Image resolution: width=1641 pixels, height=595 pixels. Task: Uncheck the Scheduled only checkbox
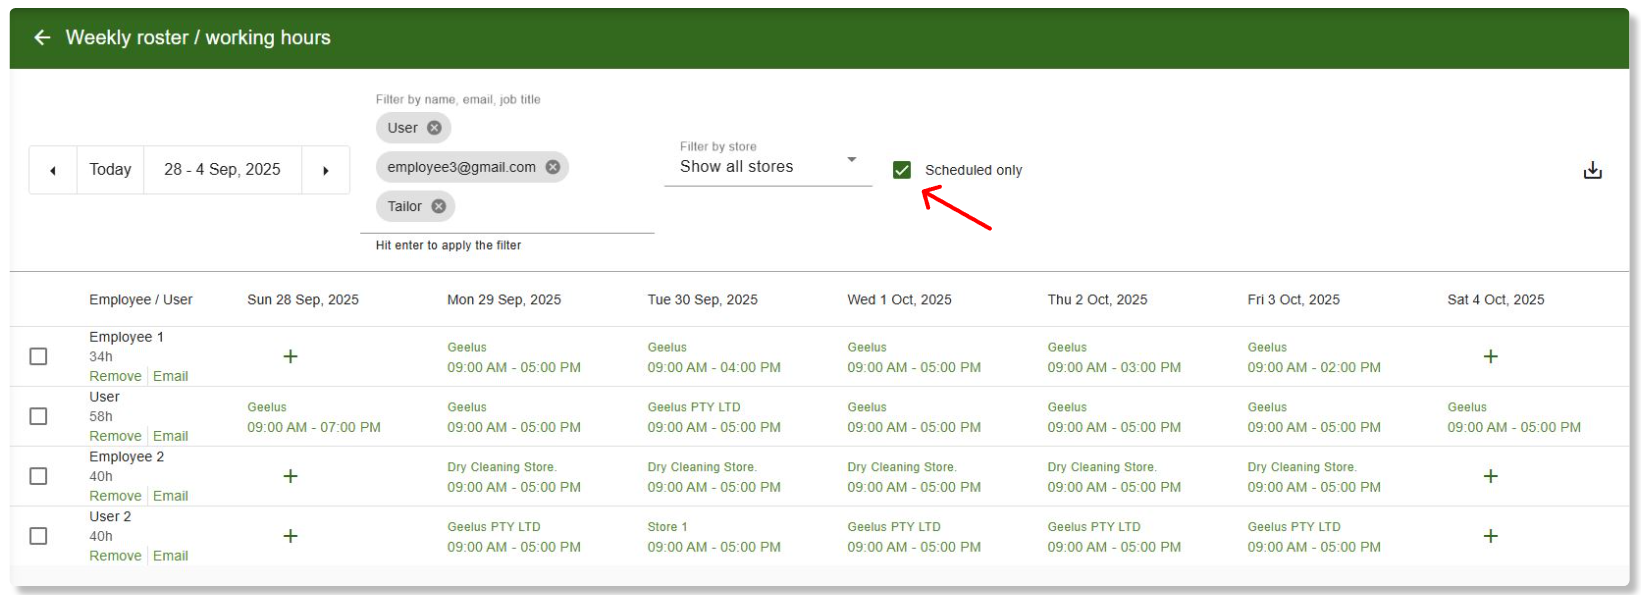902,170
